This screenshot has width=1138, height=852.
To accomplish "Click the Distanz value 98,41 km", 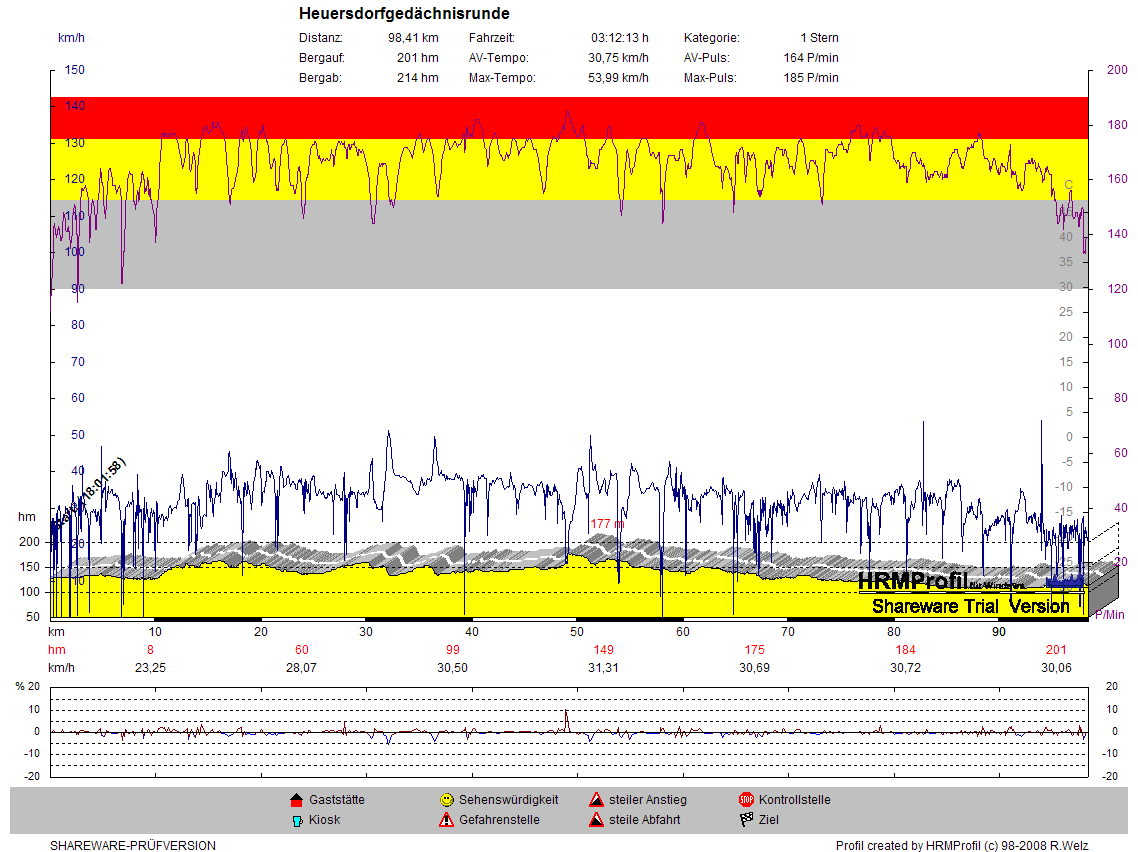I will 413,38.
